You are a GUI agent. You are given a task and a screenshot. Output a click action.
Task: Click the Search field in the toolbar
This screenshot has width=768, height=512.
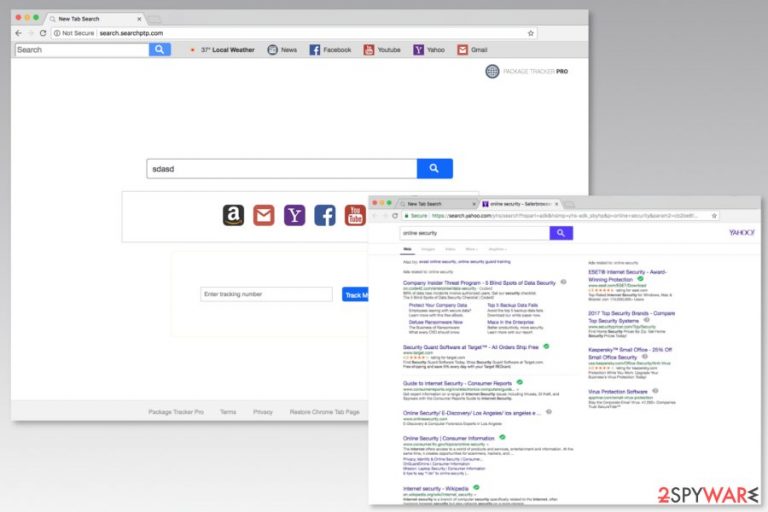pos(82,49)
